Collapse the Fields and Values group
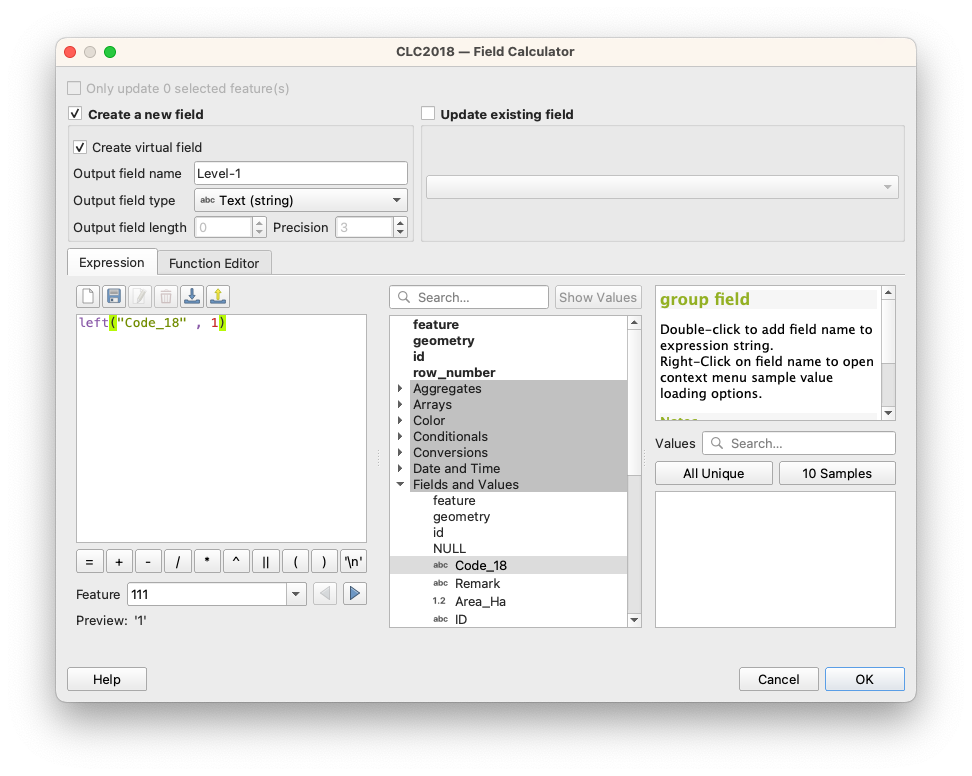 [x=400, y=485]
